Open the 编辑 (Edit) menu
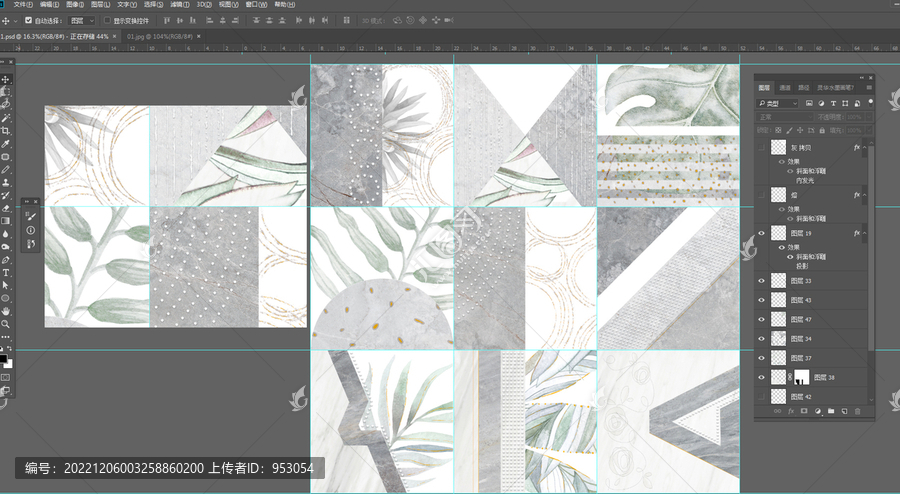Image resolution: width=900 pixels, height=494 pixels. pyautogui.click(x=49, y=4)
